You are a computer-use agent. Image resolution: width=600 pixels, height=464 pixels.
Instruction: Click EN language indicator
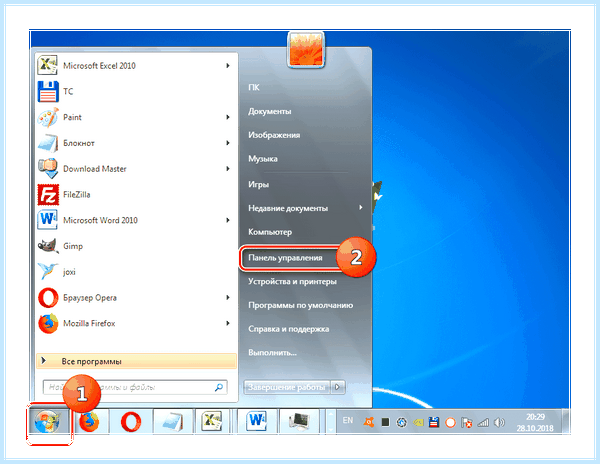coord(348,420)
